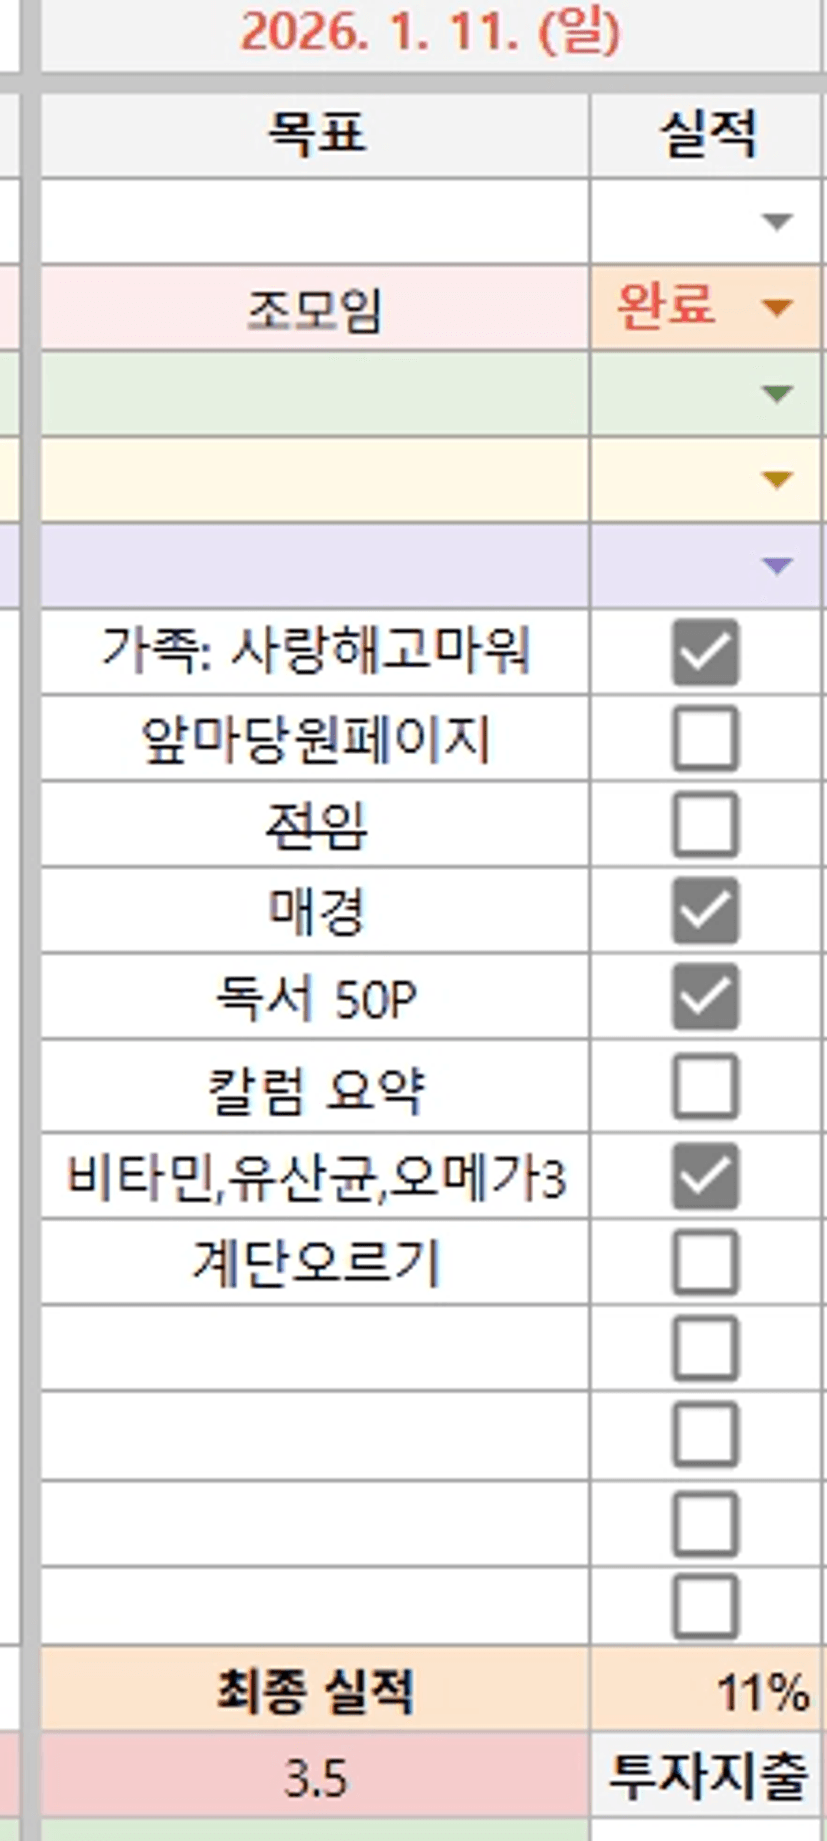Select the 투자지출 cell
The height and width of the screenshot is (1841, 827).
[707, 1777]
